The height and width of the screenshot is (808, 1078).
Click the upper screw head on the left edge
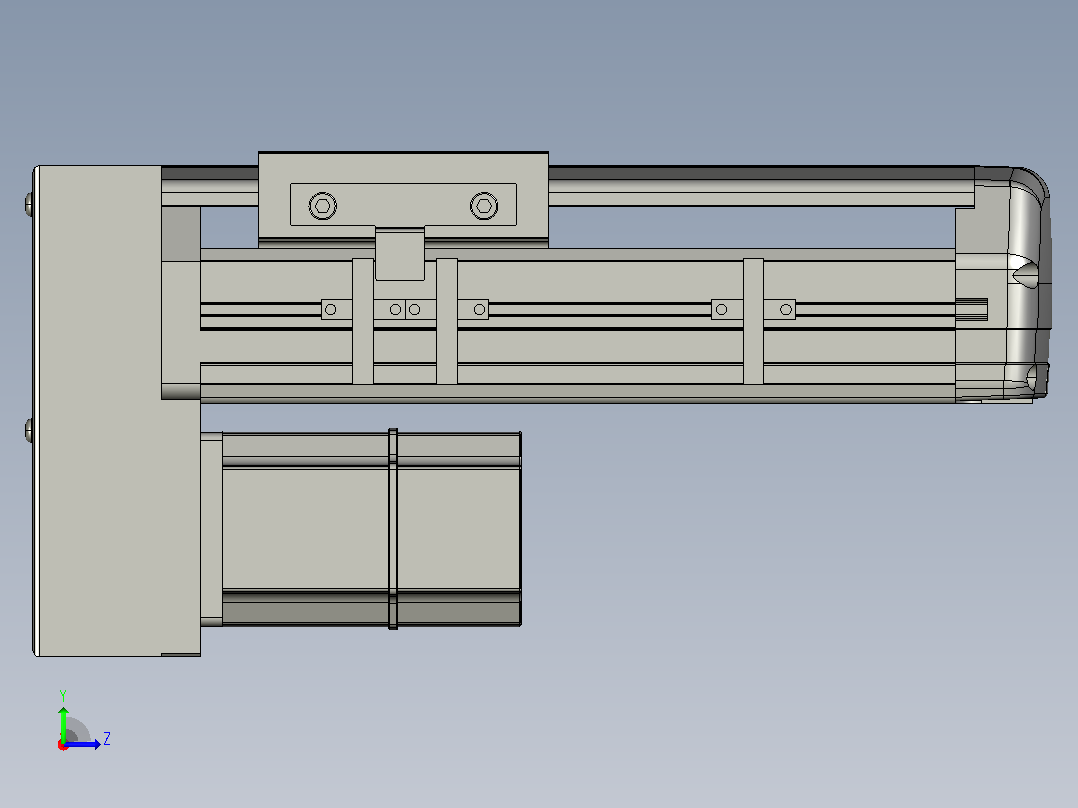[x=29, y=204]
